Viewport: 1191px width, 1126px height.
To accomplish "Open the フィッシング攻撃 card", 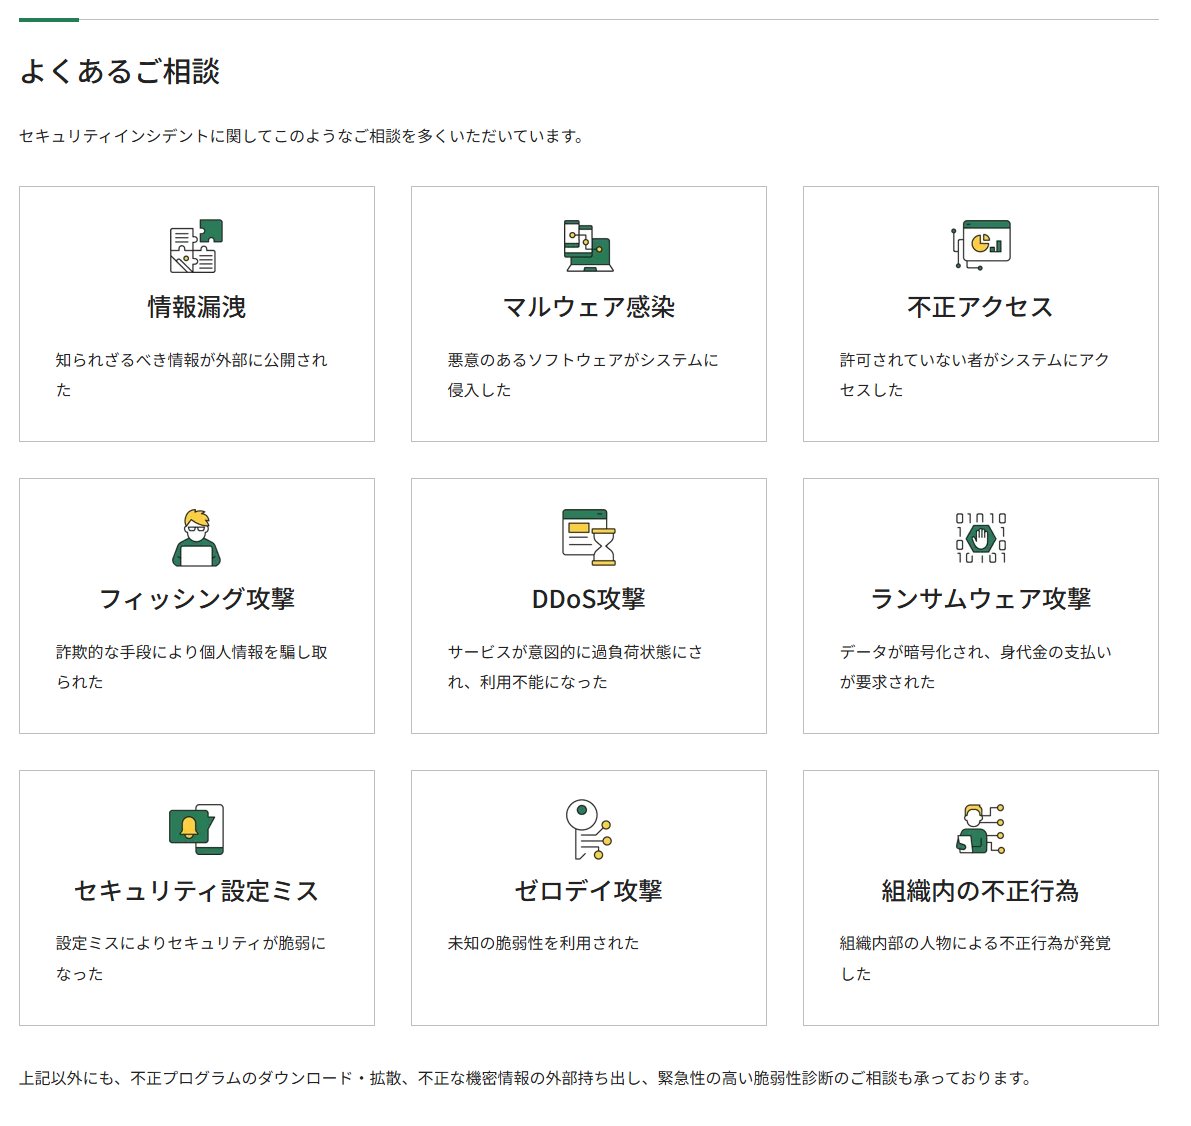I will click(x=196, y=599).
